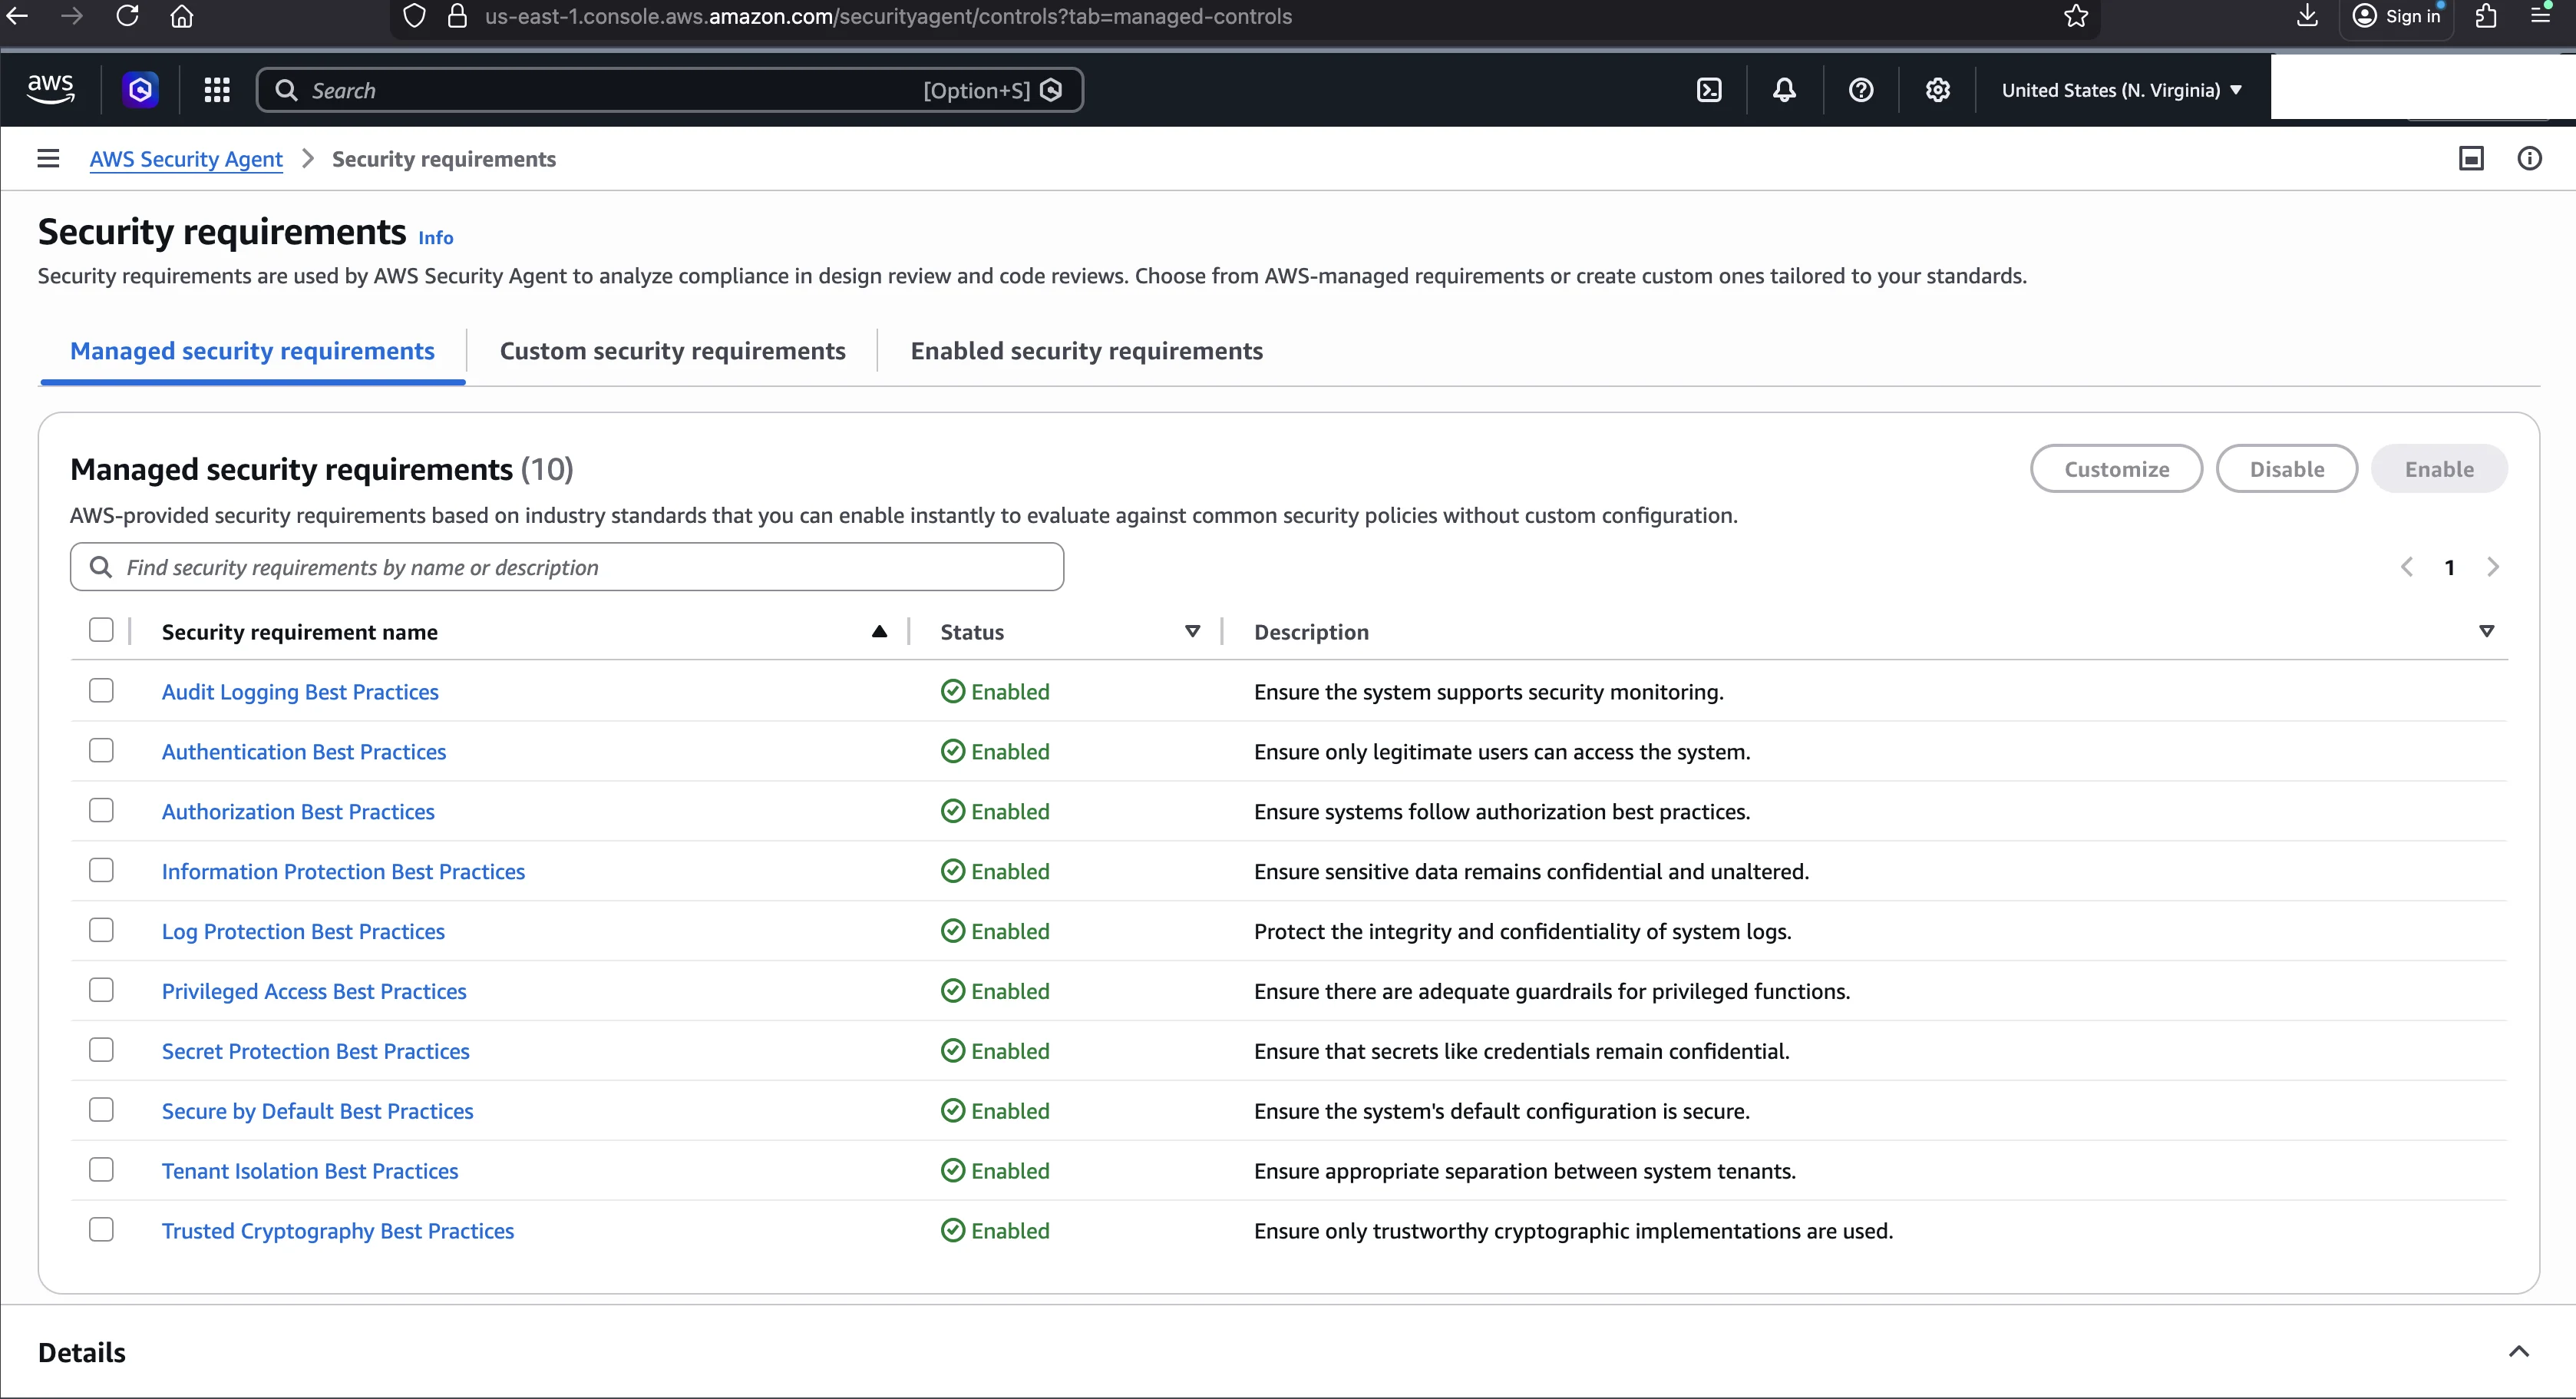Screen dimensions: 2576x1399
Task: Click page number 1 in pagination
Action: click(x=2450, y=568)
